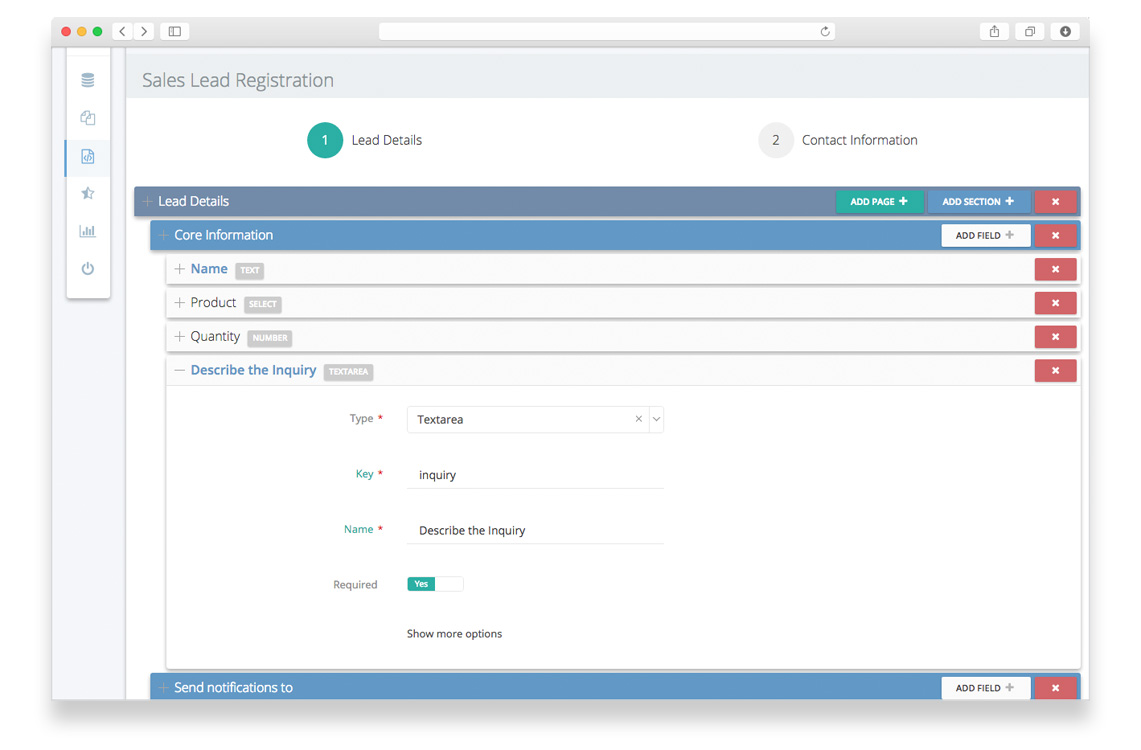Open the bar chart reports icon
1141x750 pixels.
point(88,231)
